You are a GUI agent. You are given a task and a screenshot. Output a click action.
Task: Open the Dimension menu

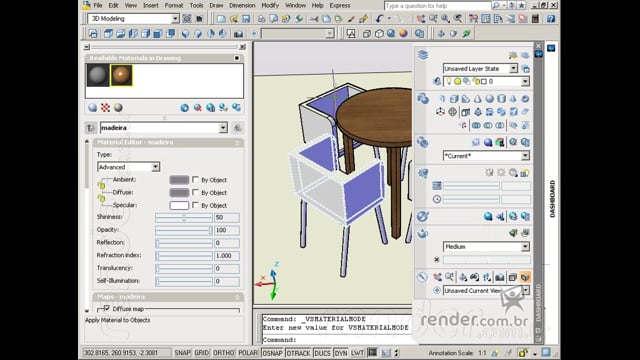(x=242, y=6)
